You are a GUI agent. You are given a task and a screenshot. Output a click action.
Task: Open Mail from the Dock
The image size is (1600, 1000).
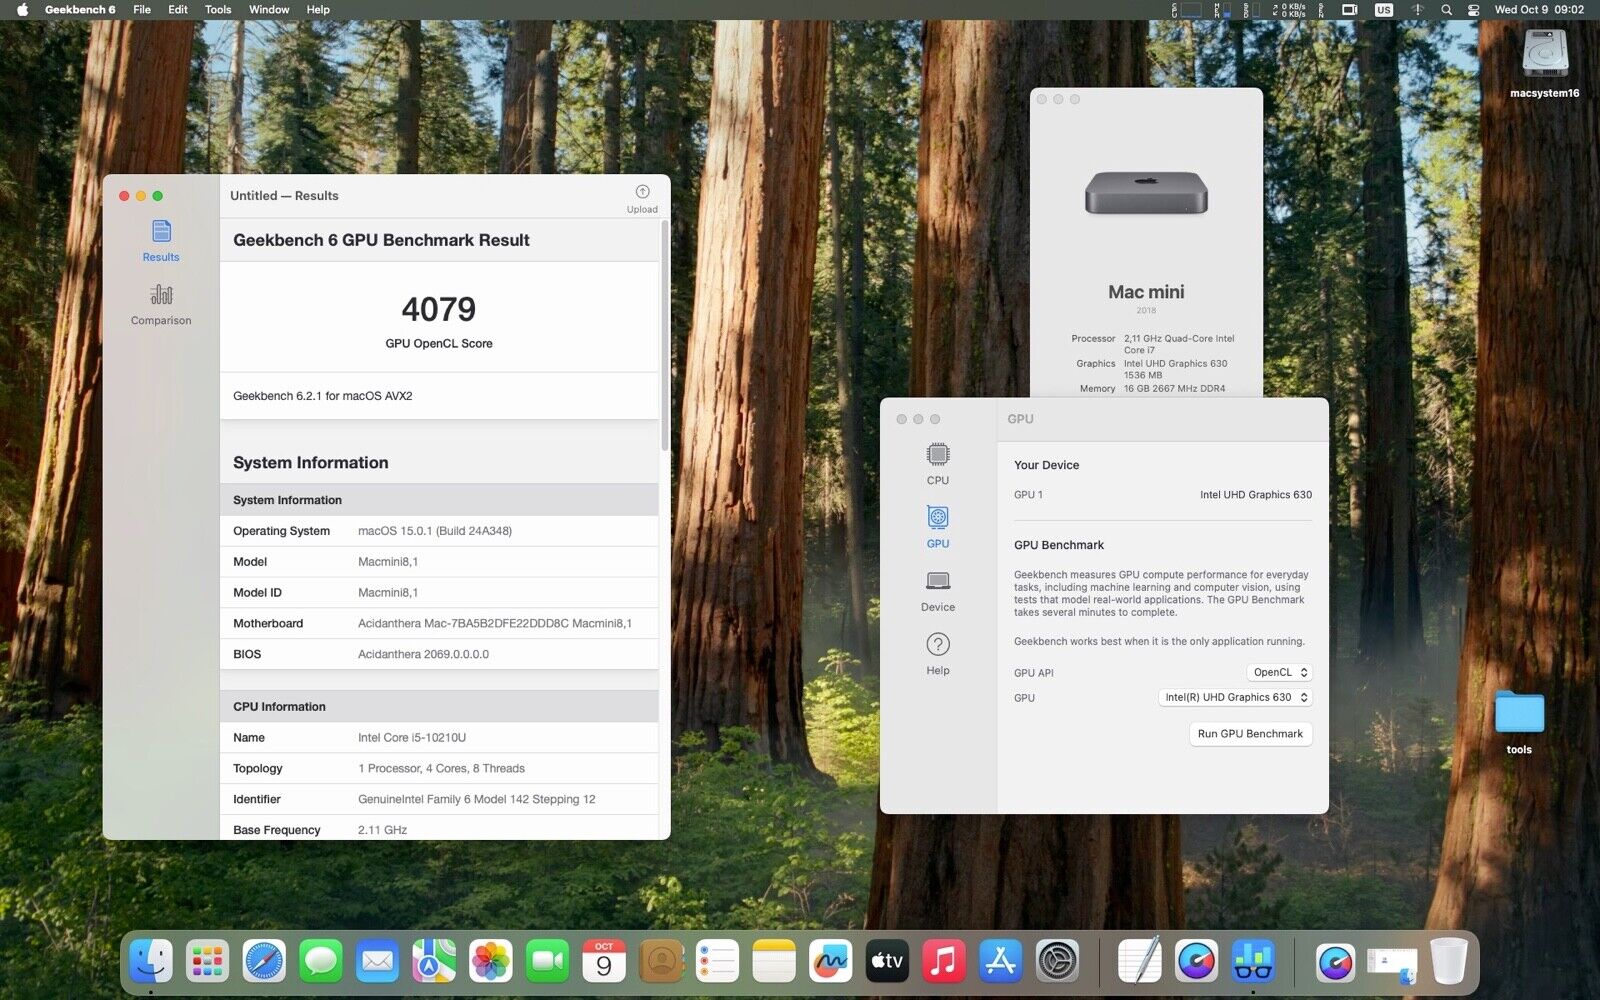[x=377, y=962]
